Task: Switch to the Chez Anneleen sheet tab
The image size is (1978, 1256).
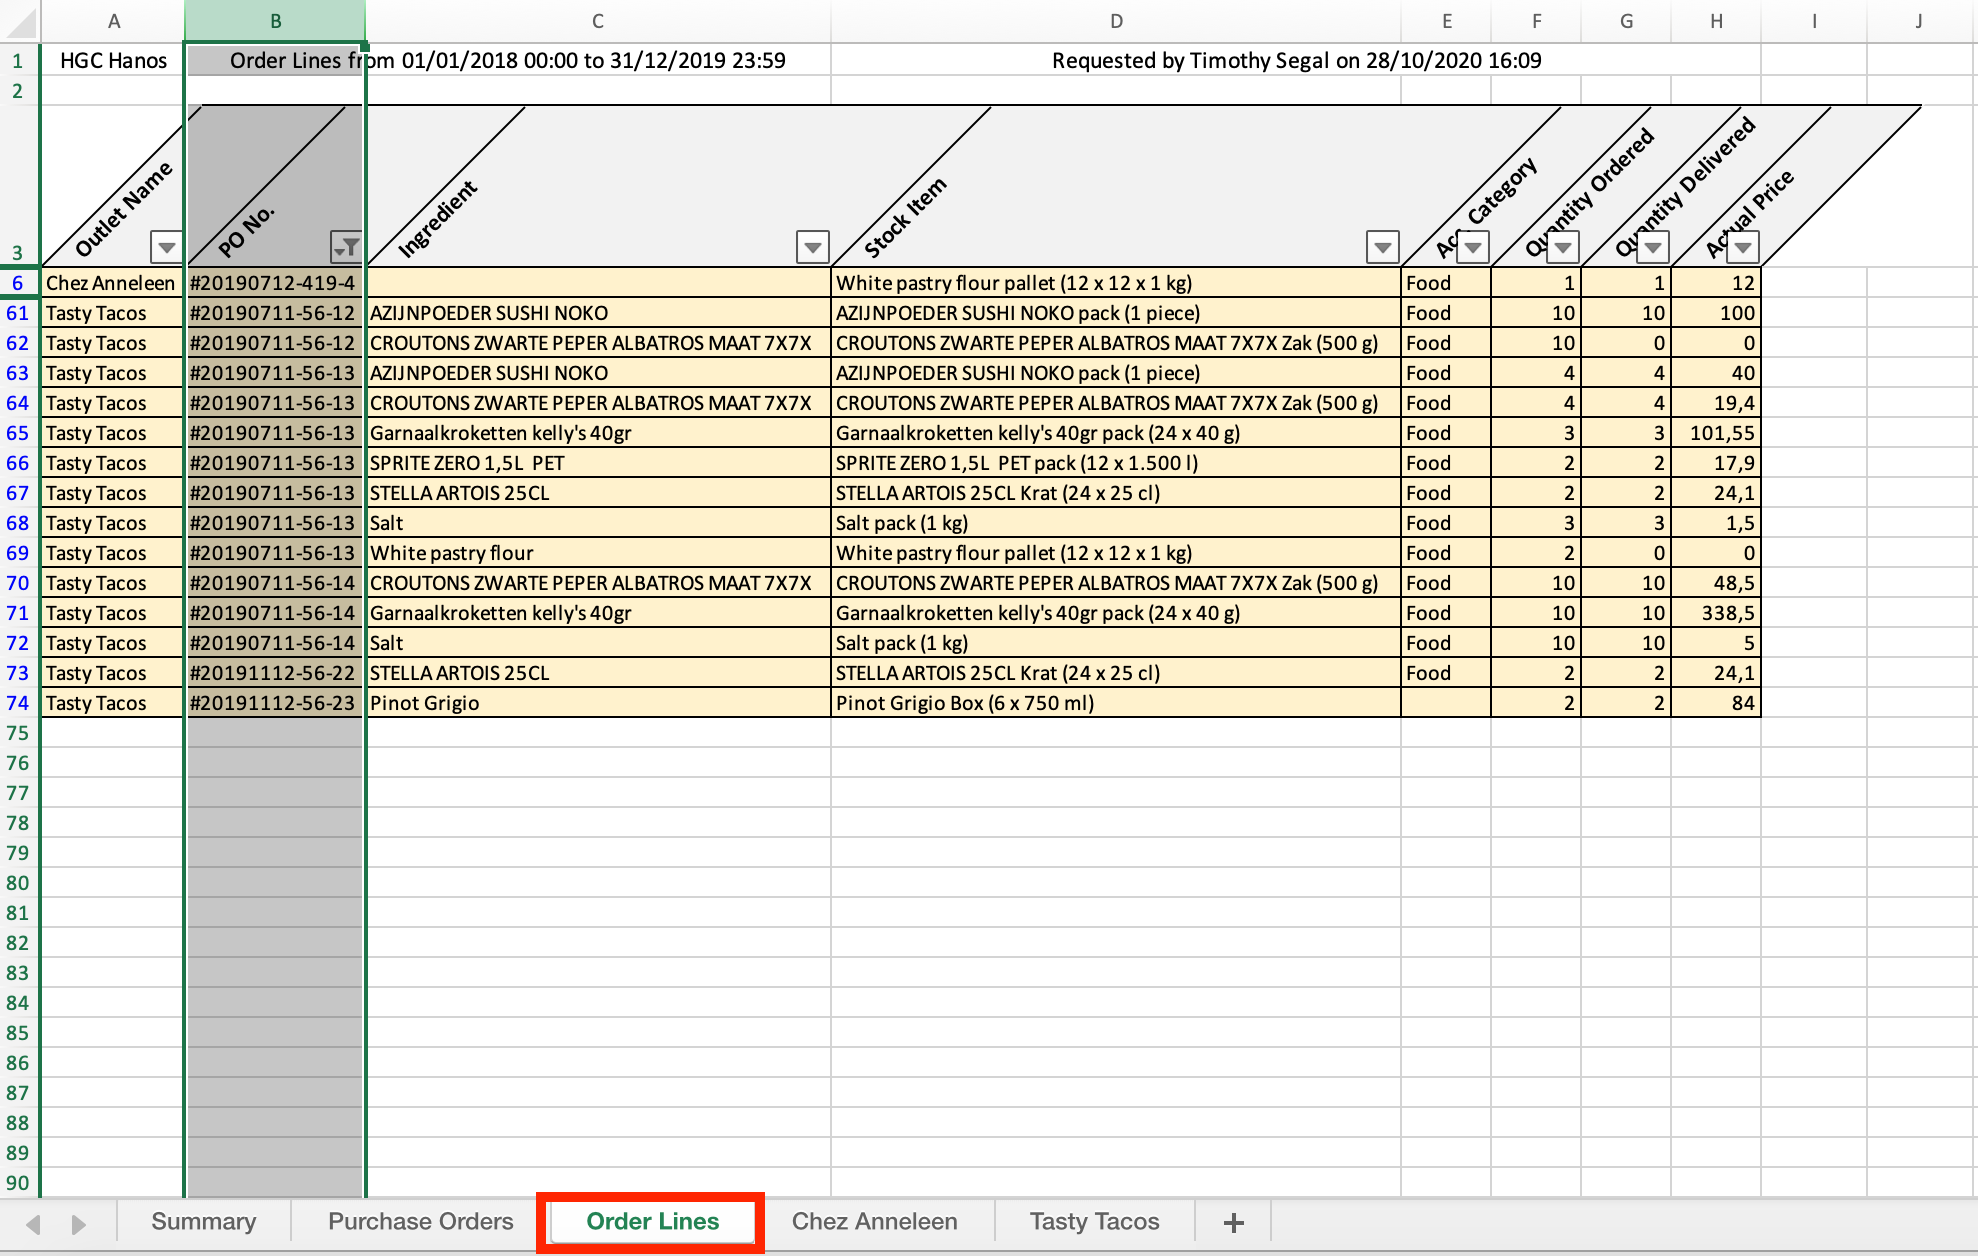Action: pos(875,1221)
